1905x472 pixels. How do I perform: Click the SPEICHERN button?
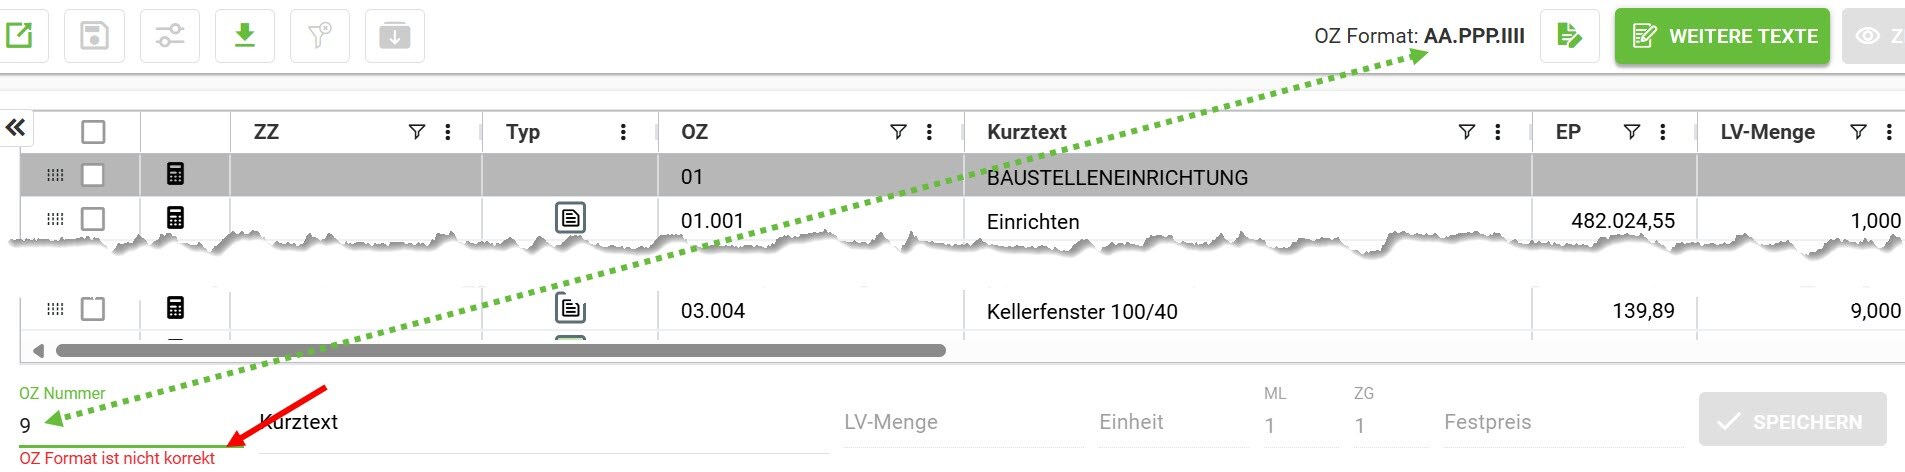(x=1792, y=421)
